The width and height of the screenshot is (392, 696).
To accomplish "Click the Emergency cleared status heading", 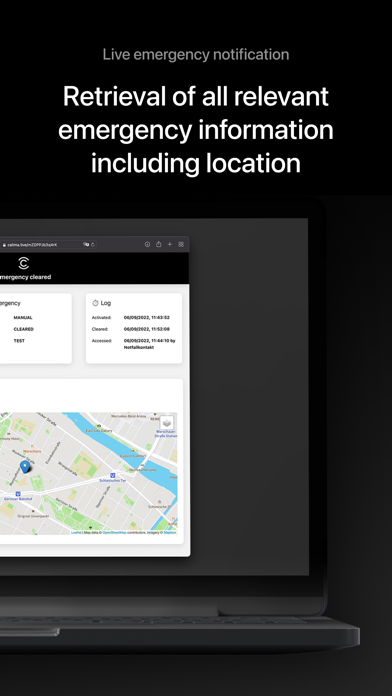I will point(25,277).
